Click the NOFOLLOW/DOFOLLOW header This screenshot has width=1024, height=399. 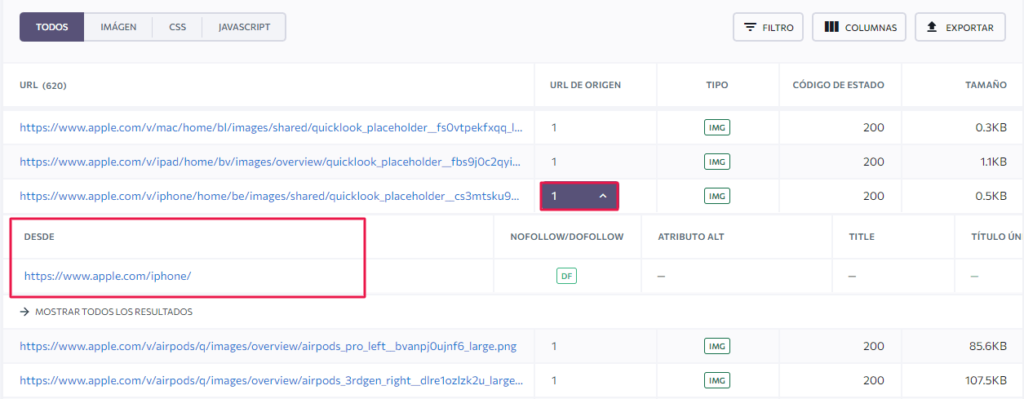[x=567, y=237]
